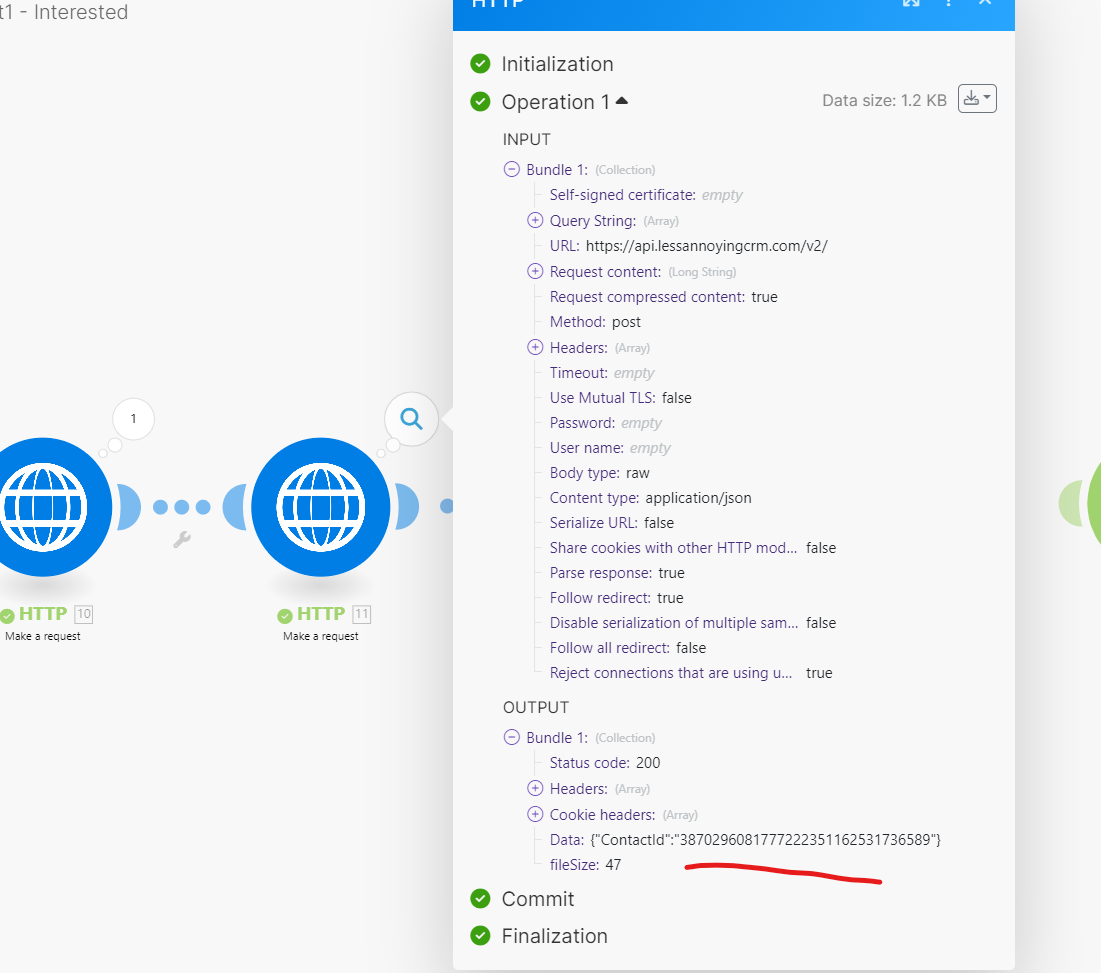Collapse OUTPUT Bundle 1 collection
Screen dimensions: 1101x973
512,737
